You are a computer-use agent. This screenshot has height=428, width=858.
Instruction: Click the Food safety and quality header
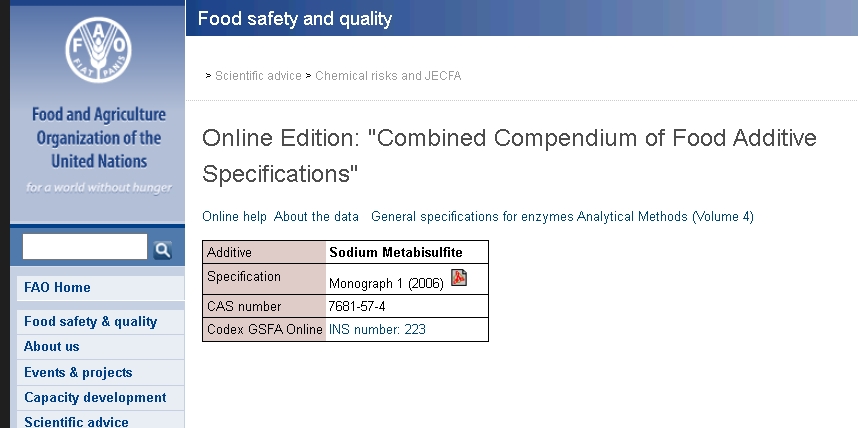295,19
